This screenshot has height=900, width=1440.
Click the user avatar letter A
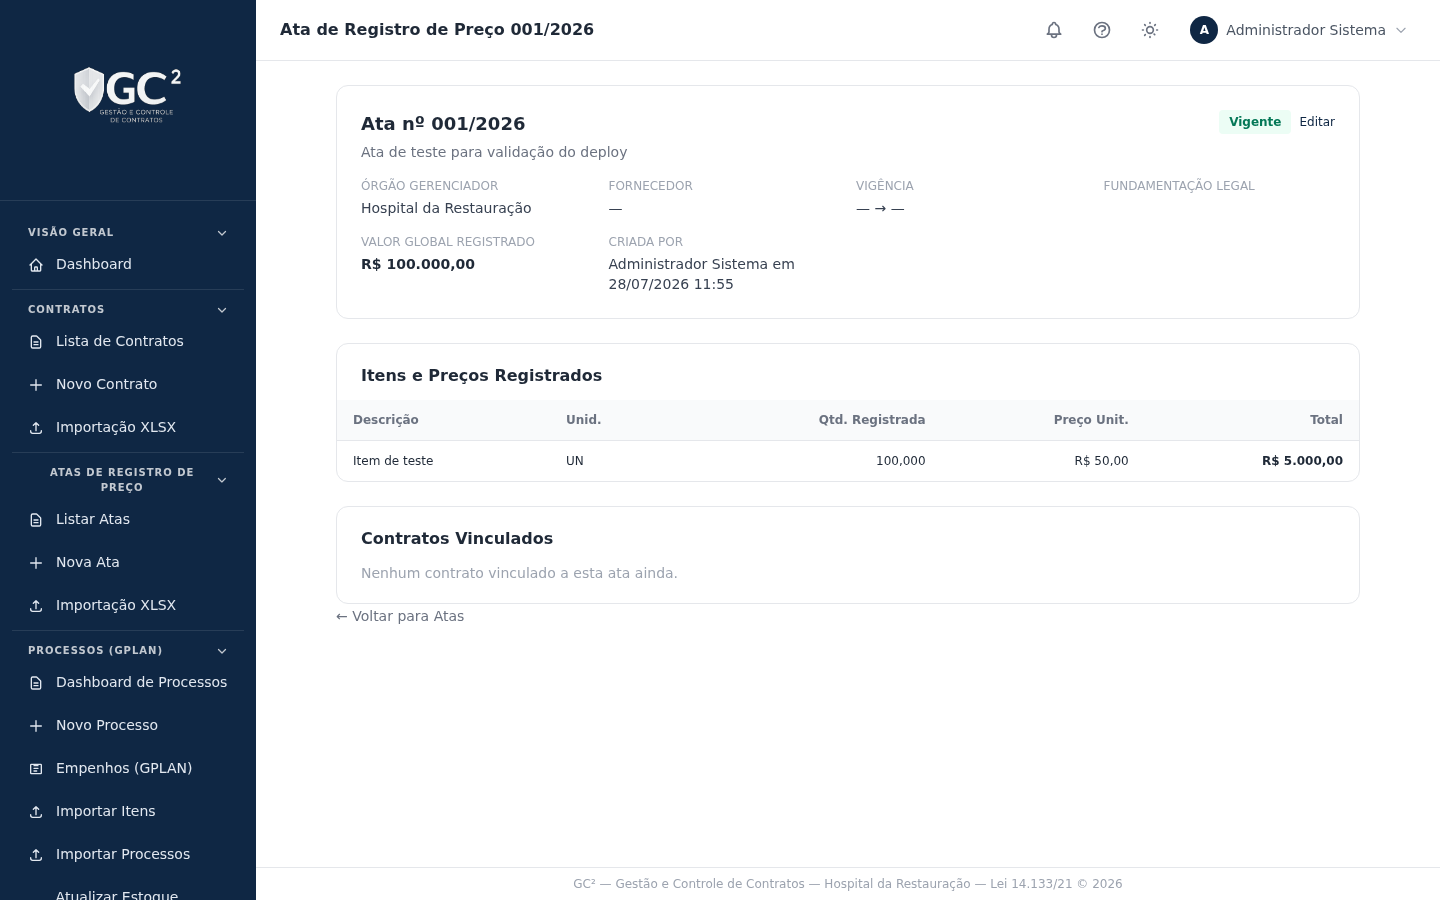1204,30
